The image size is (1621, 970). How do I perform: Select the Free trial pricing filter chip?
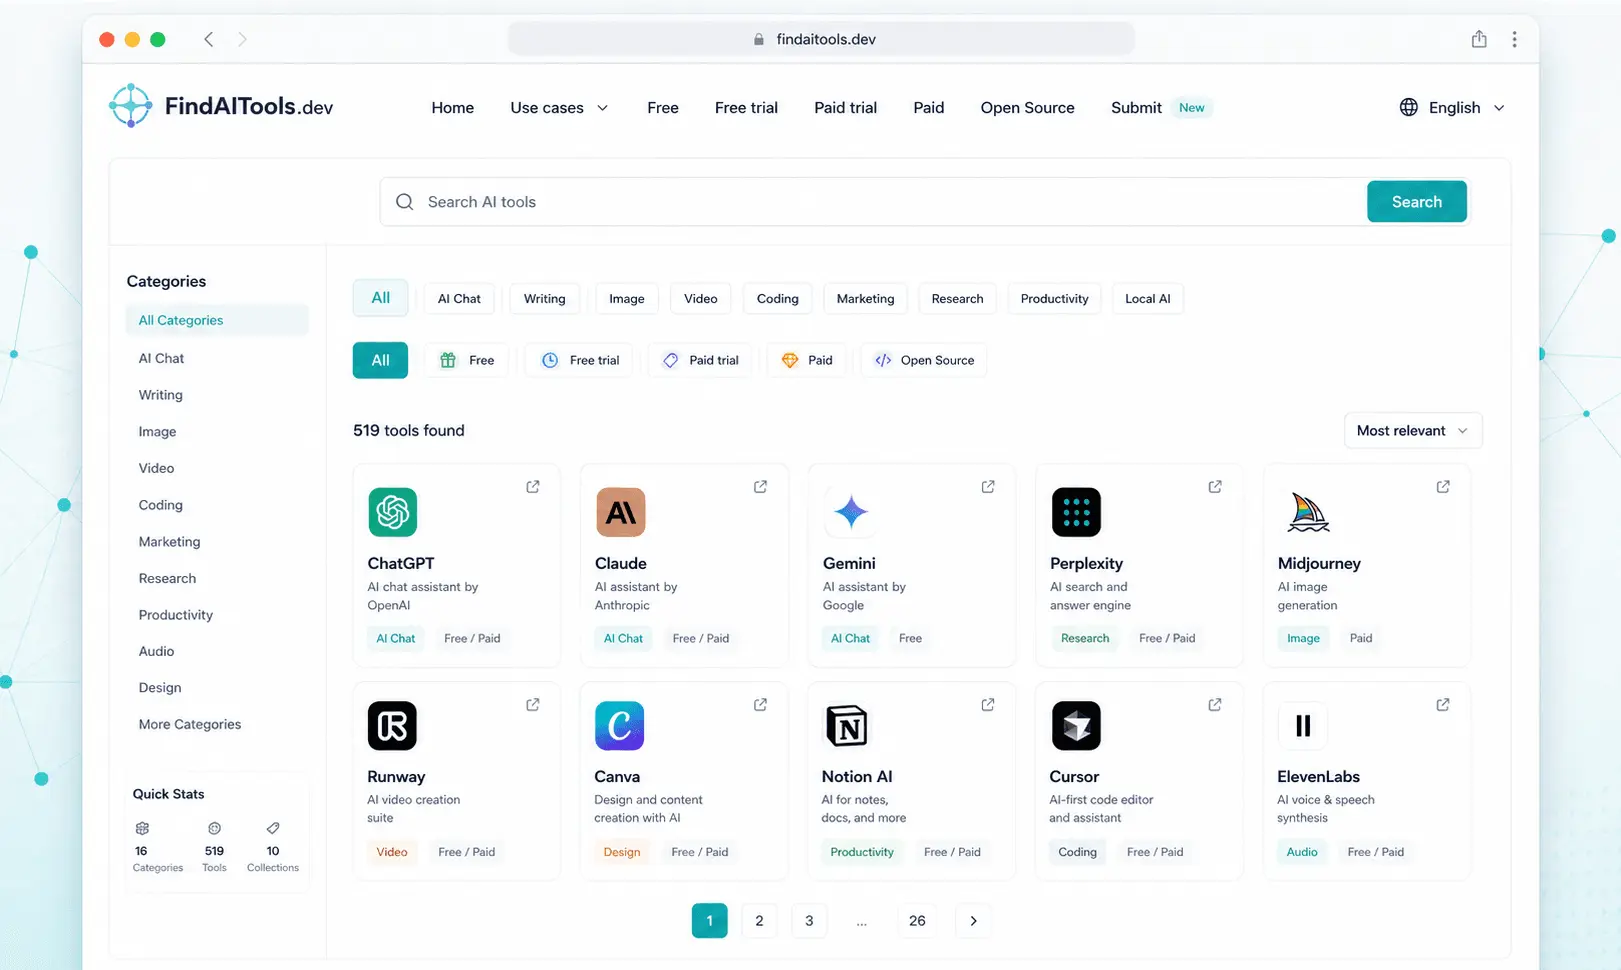580,360
